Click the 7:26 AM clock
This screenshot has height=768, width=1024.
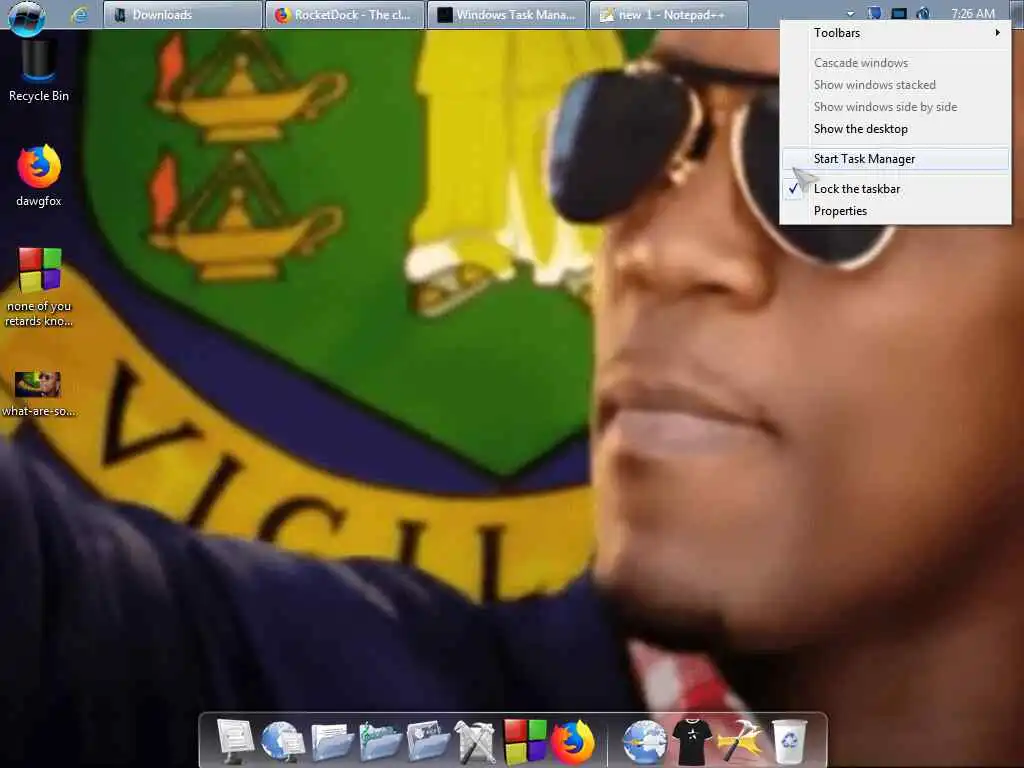[x=972, y=13]
